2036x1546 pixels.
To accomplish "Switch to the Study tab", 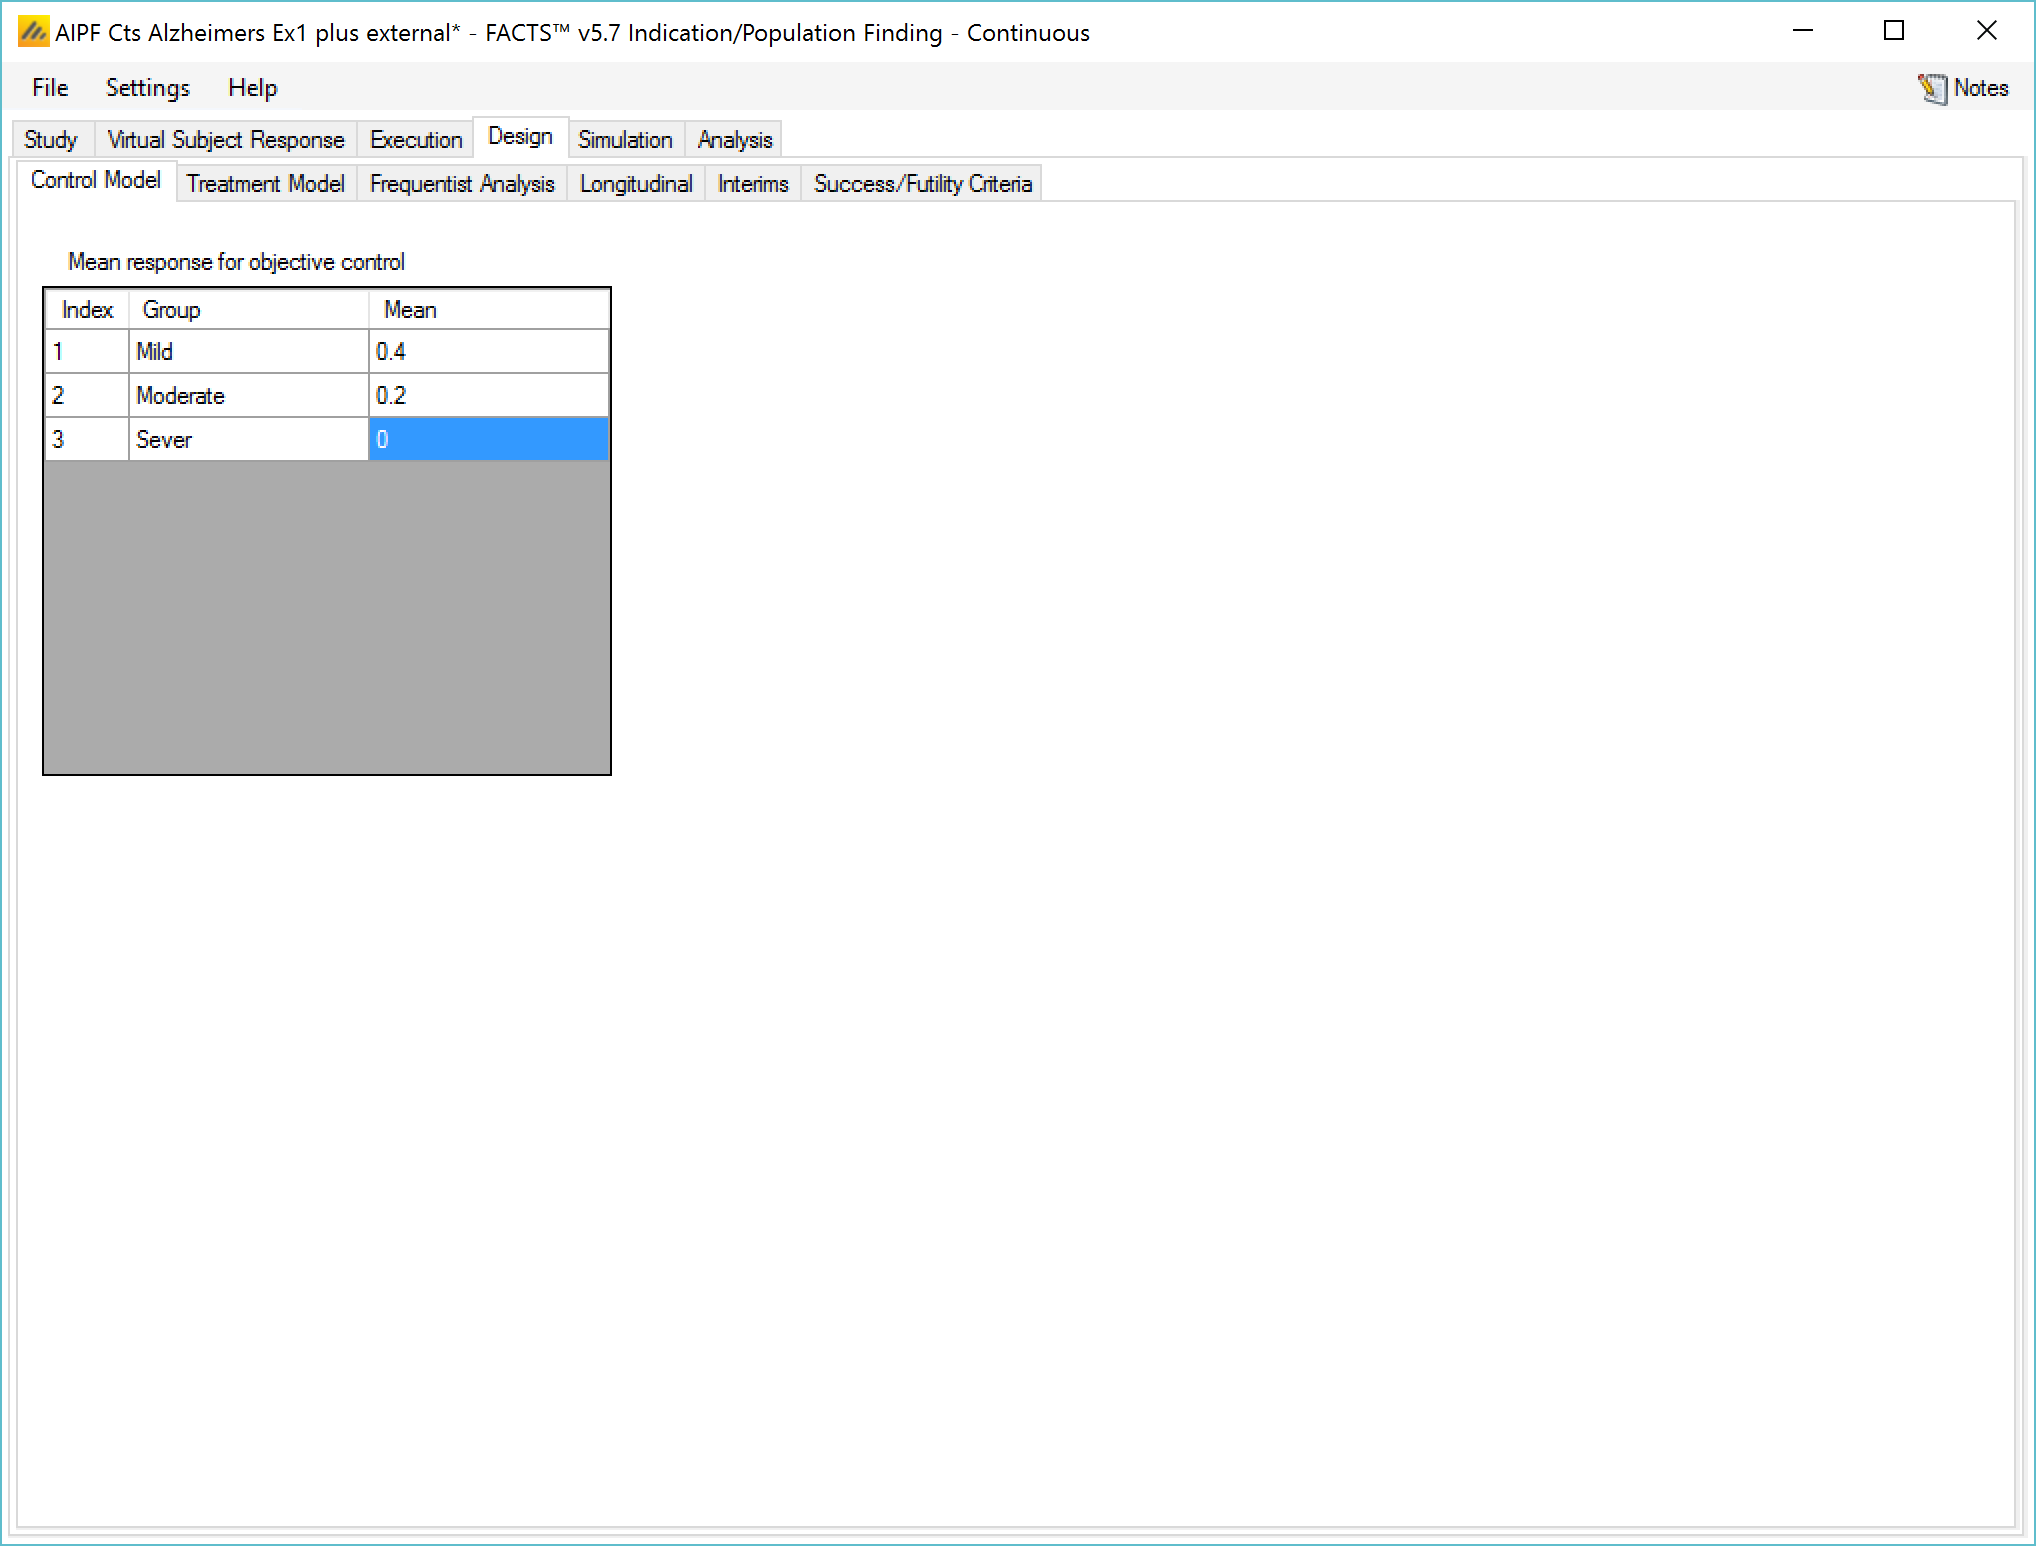I will [51, 140].
